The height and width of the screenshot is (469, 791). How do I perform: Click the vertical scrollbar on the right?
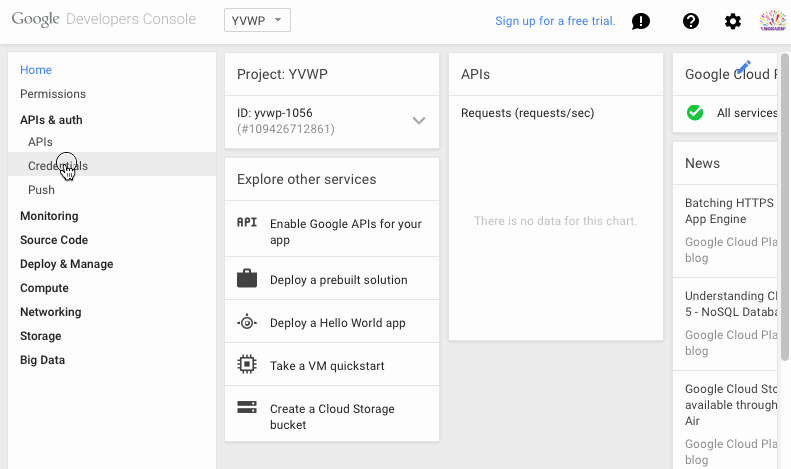coord(784,207)
